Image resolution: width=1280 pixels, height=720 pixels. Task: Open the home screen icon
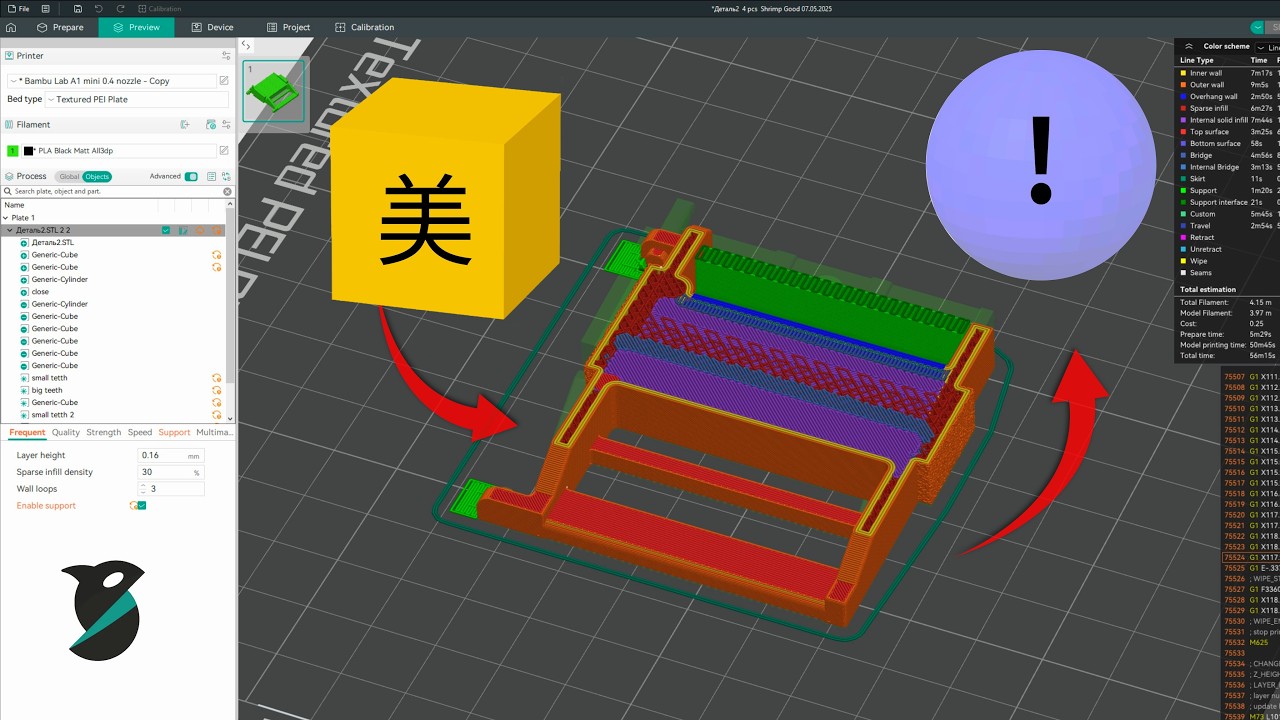11,27
